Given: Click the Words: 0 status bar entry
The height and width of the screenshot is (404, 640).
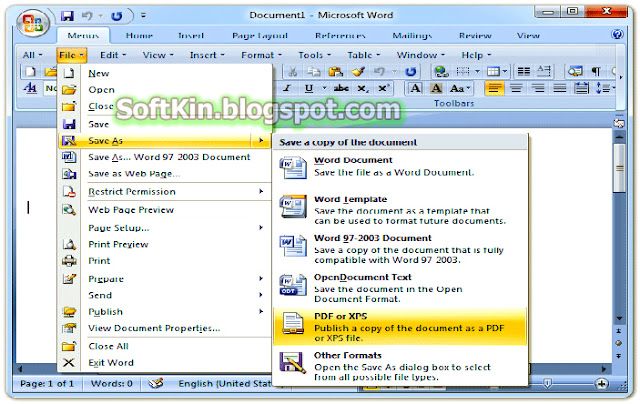Looking at the screenshot, I should pyautogui.click(x=111, y=384).
